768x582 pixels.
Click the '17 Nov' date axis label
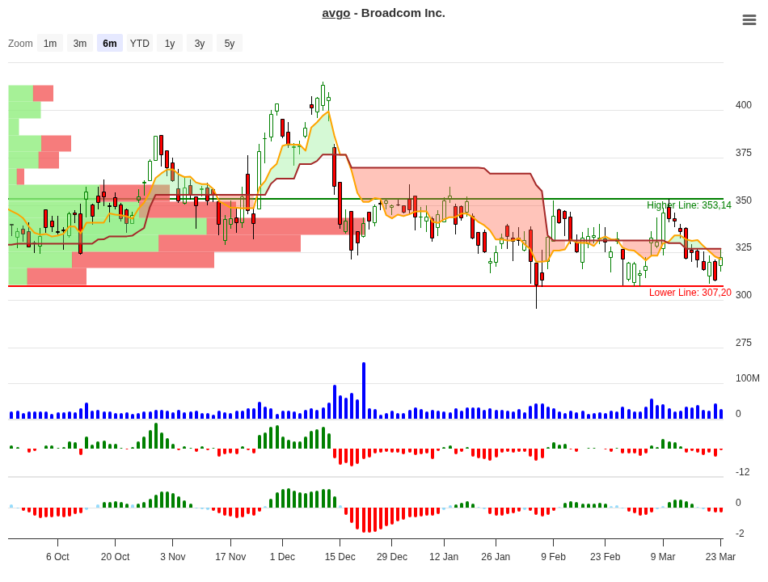230,557
